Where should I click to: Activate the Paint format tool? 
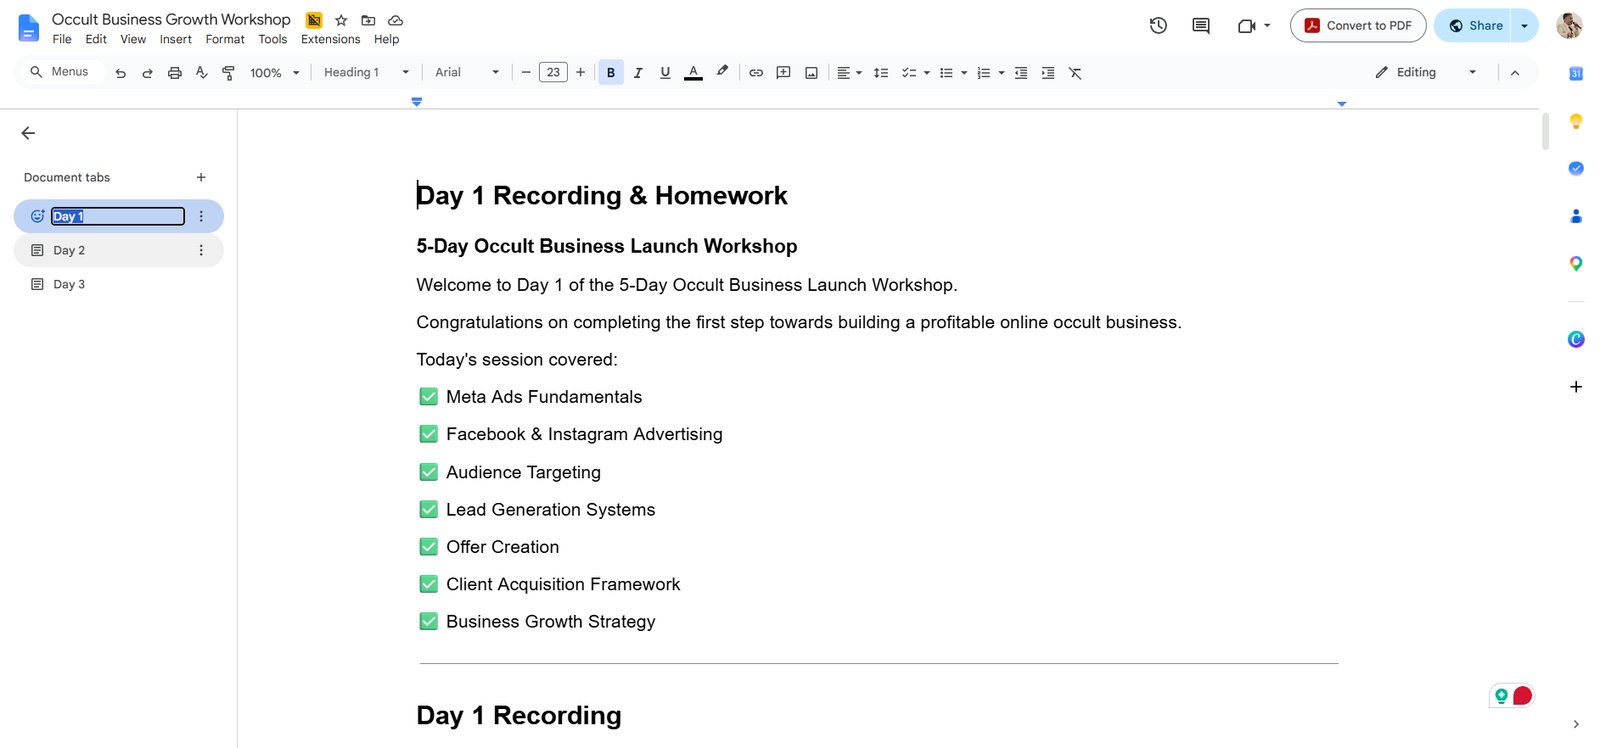228,73
